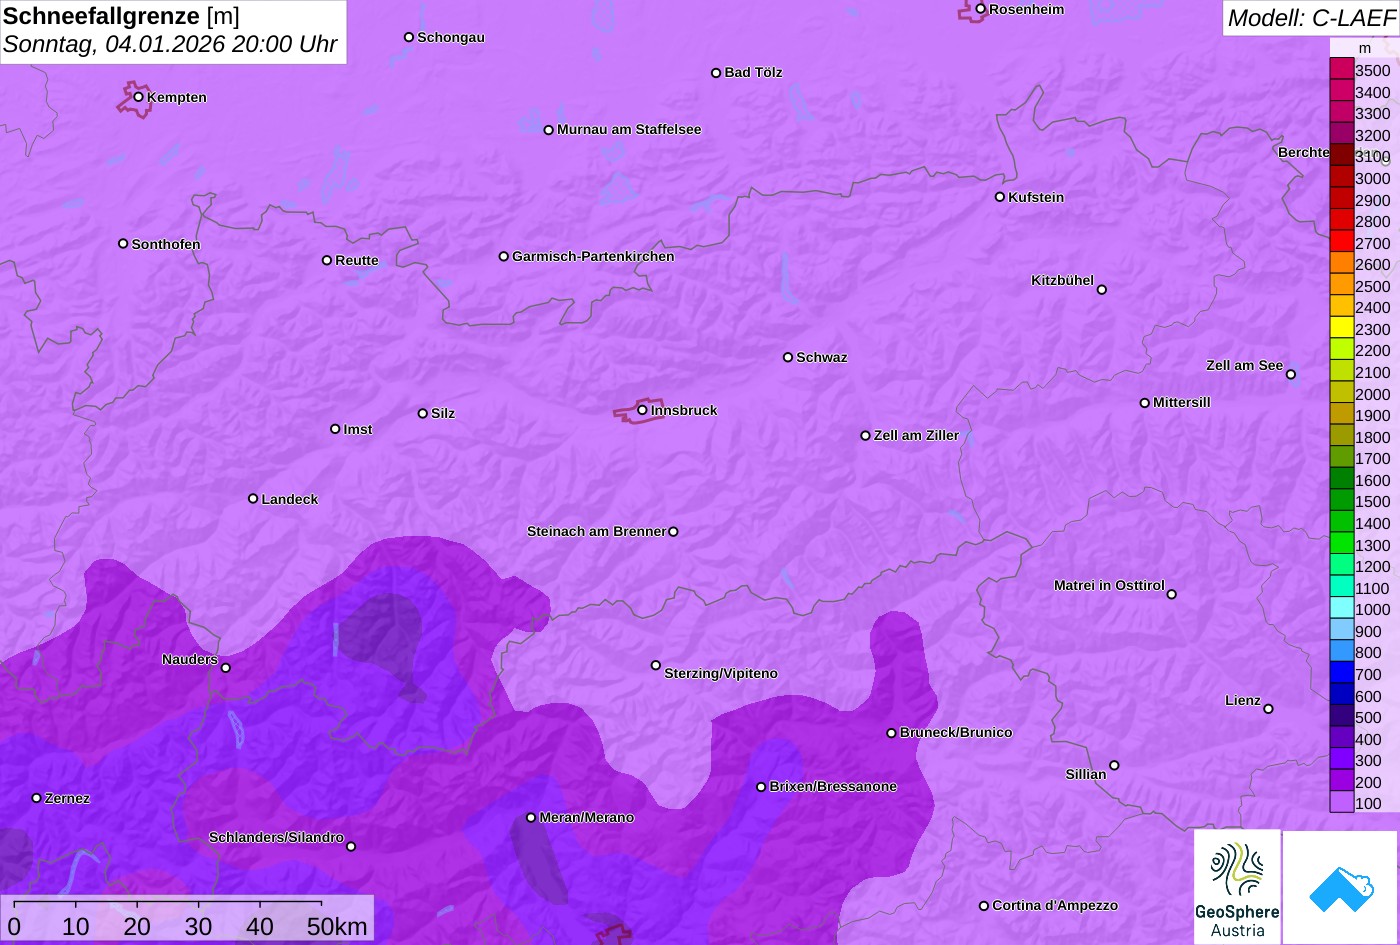Click the 'Berchte' truncated town label
Image resolution: width=1400 pixels, height=945 pixels.
(x=1303, y=152)
